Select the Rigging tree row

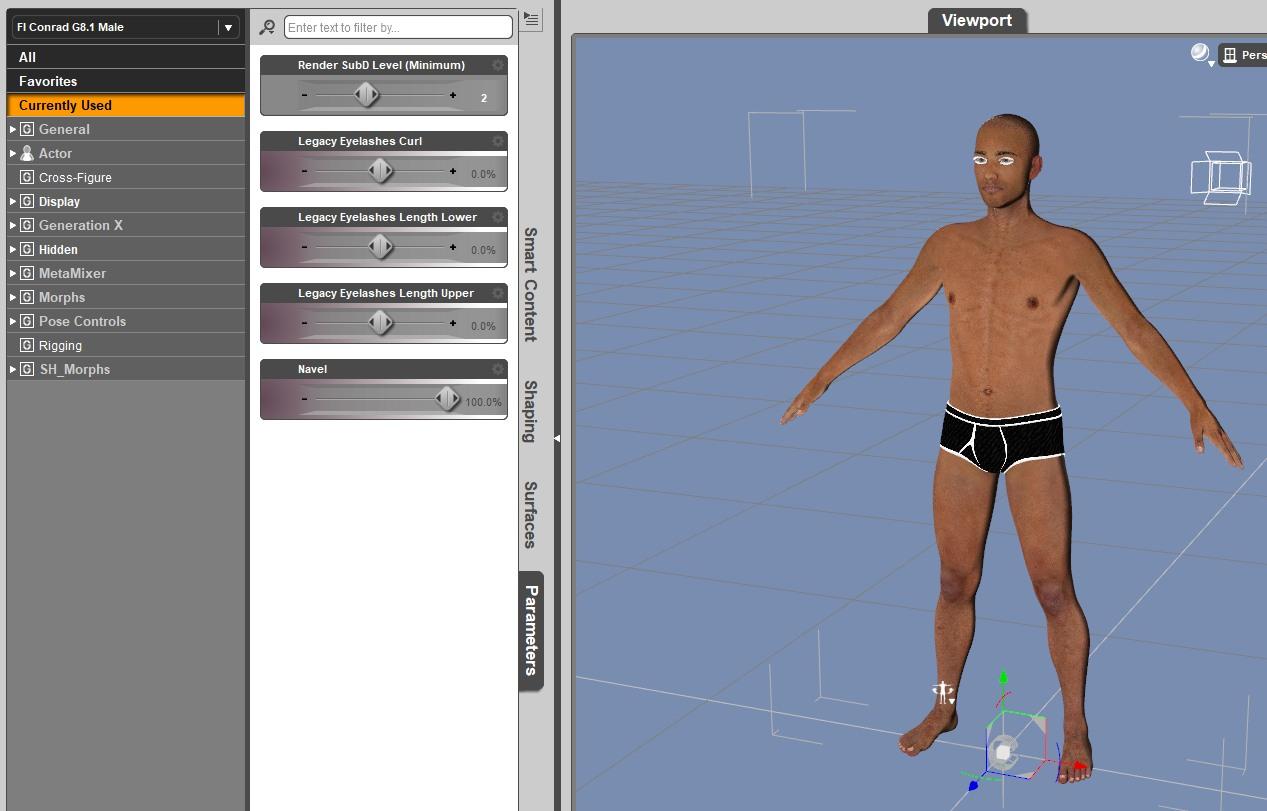tap(126, 345)
